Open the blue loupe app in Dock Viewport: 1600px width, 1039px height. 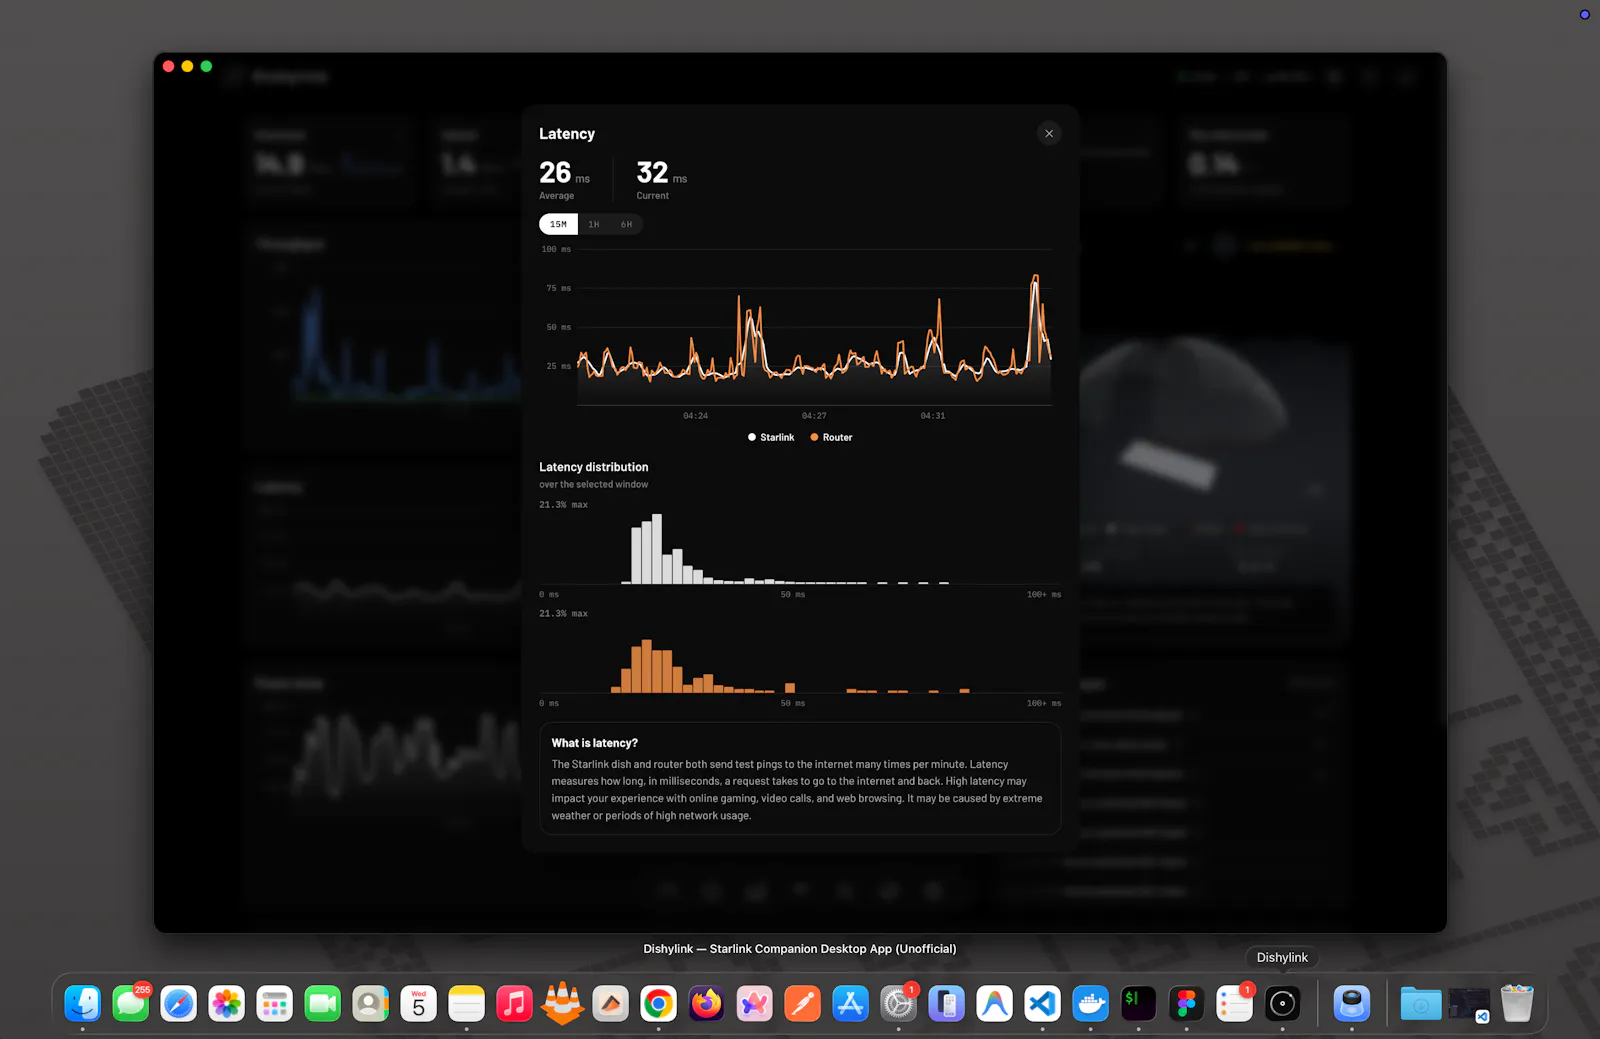pyautogui.click(x=1352, y=1003)
